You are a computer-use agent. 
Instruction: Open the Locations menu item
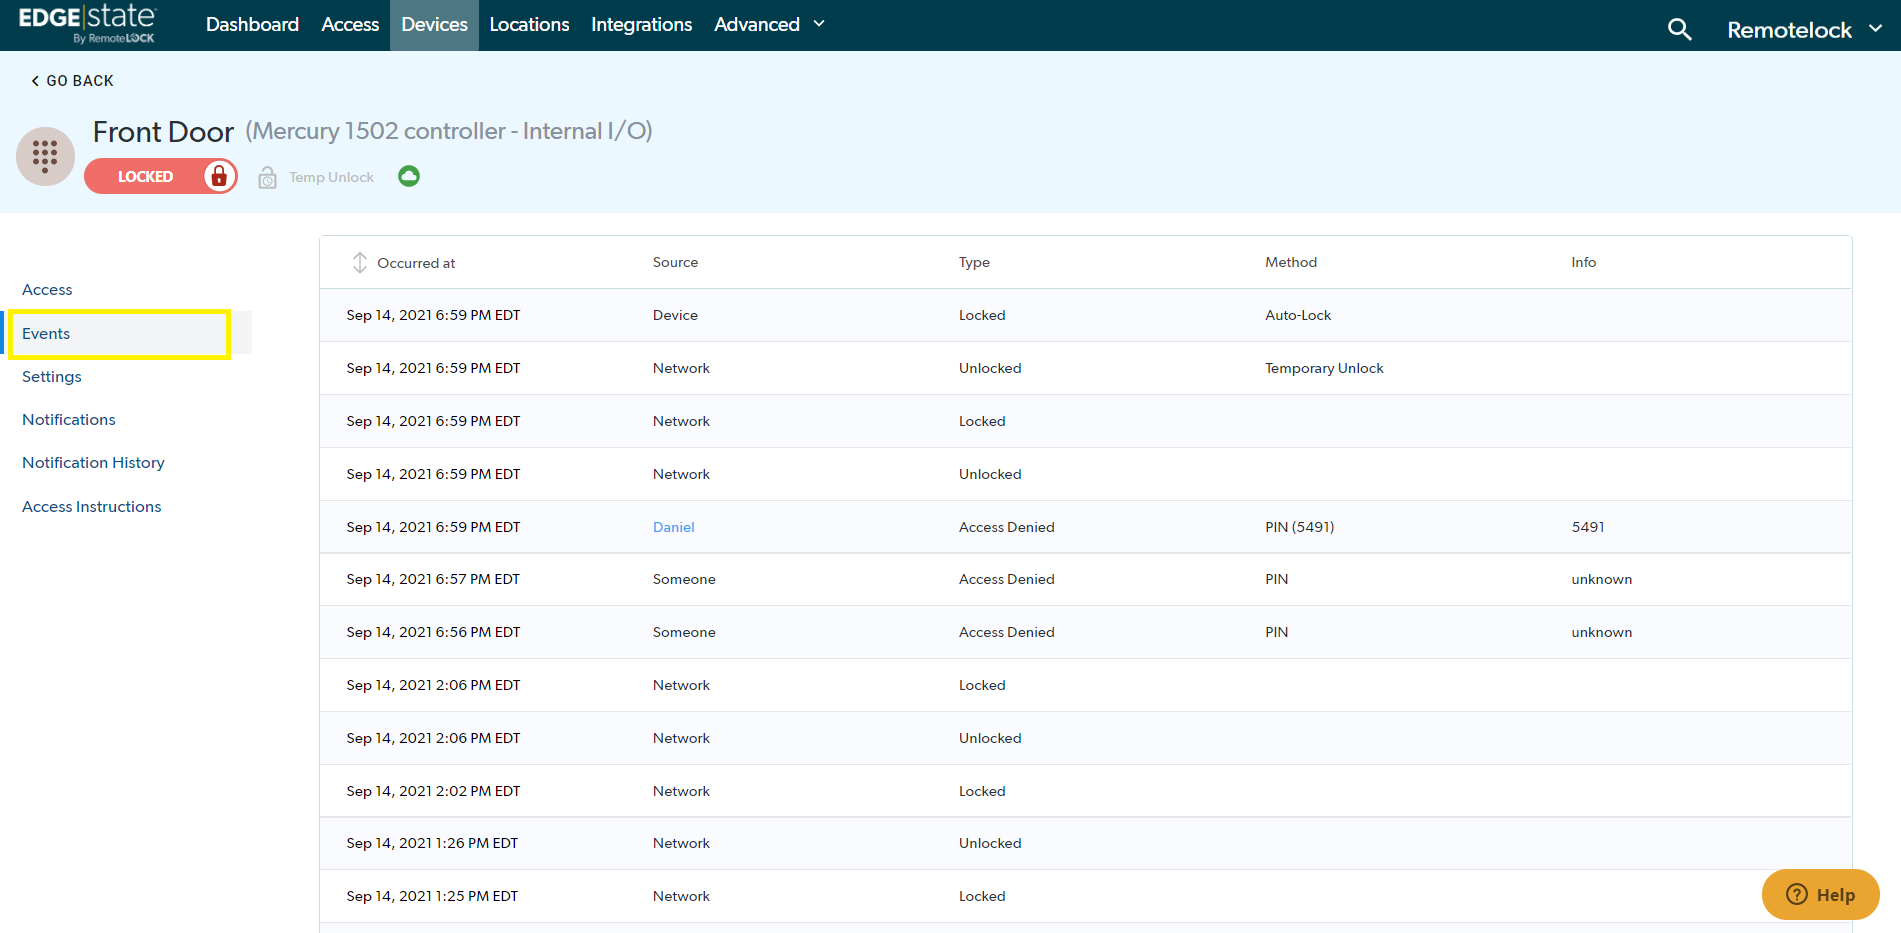pyautogui.click(x=529, y=24)
